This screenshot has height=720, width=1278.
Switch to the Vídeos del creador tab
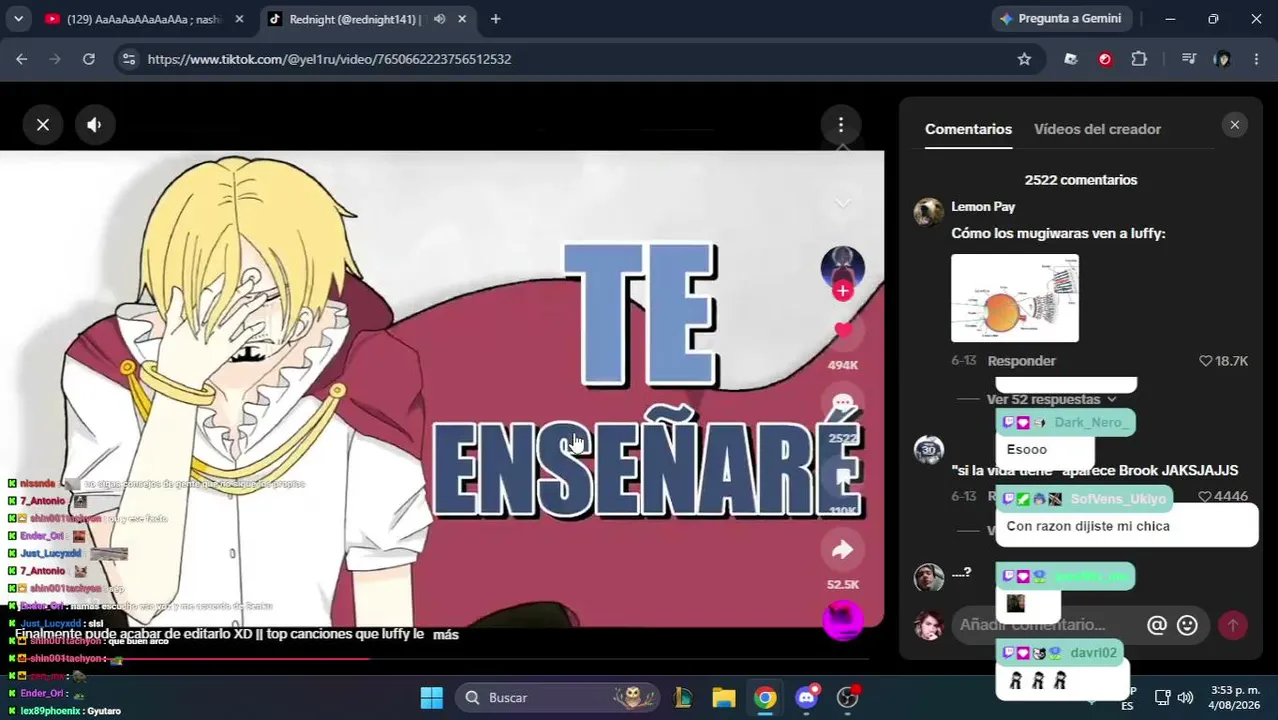point(1097,129)
